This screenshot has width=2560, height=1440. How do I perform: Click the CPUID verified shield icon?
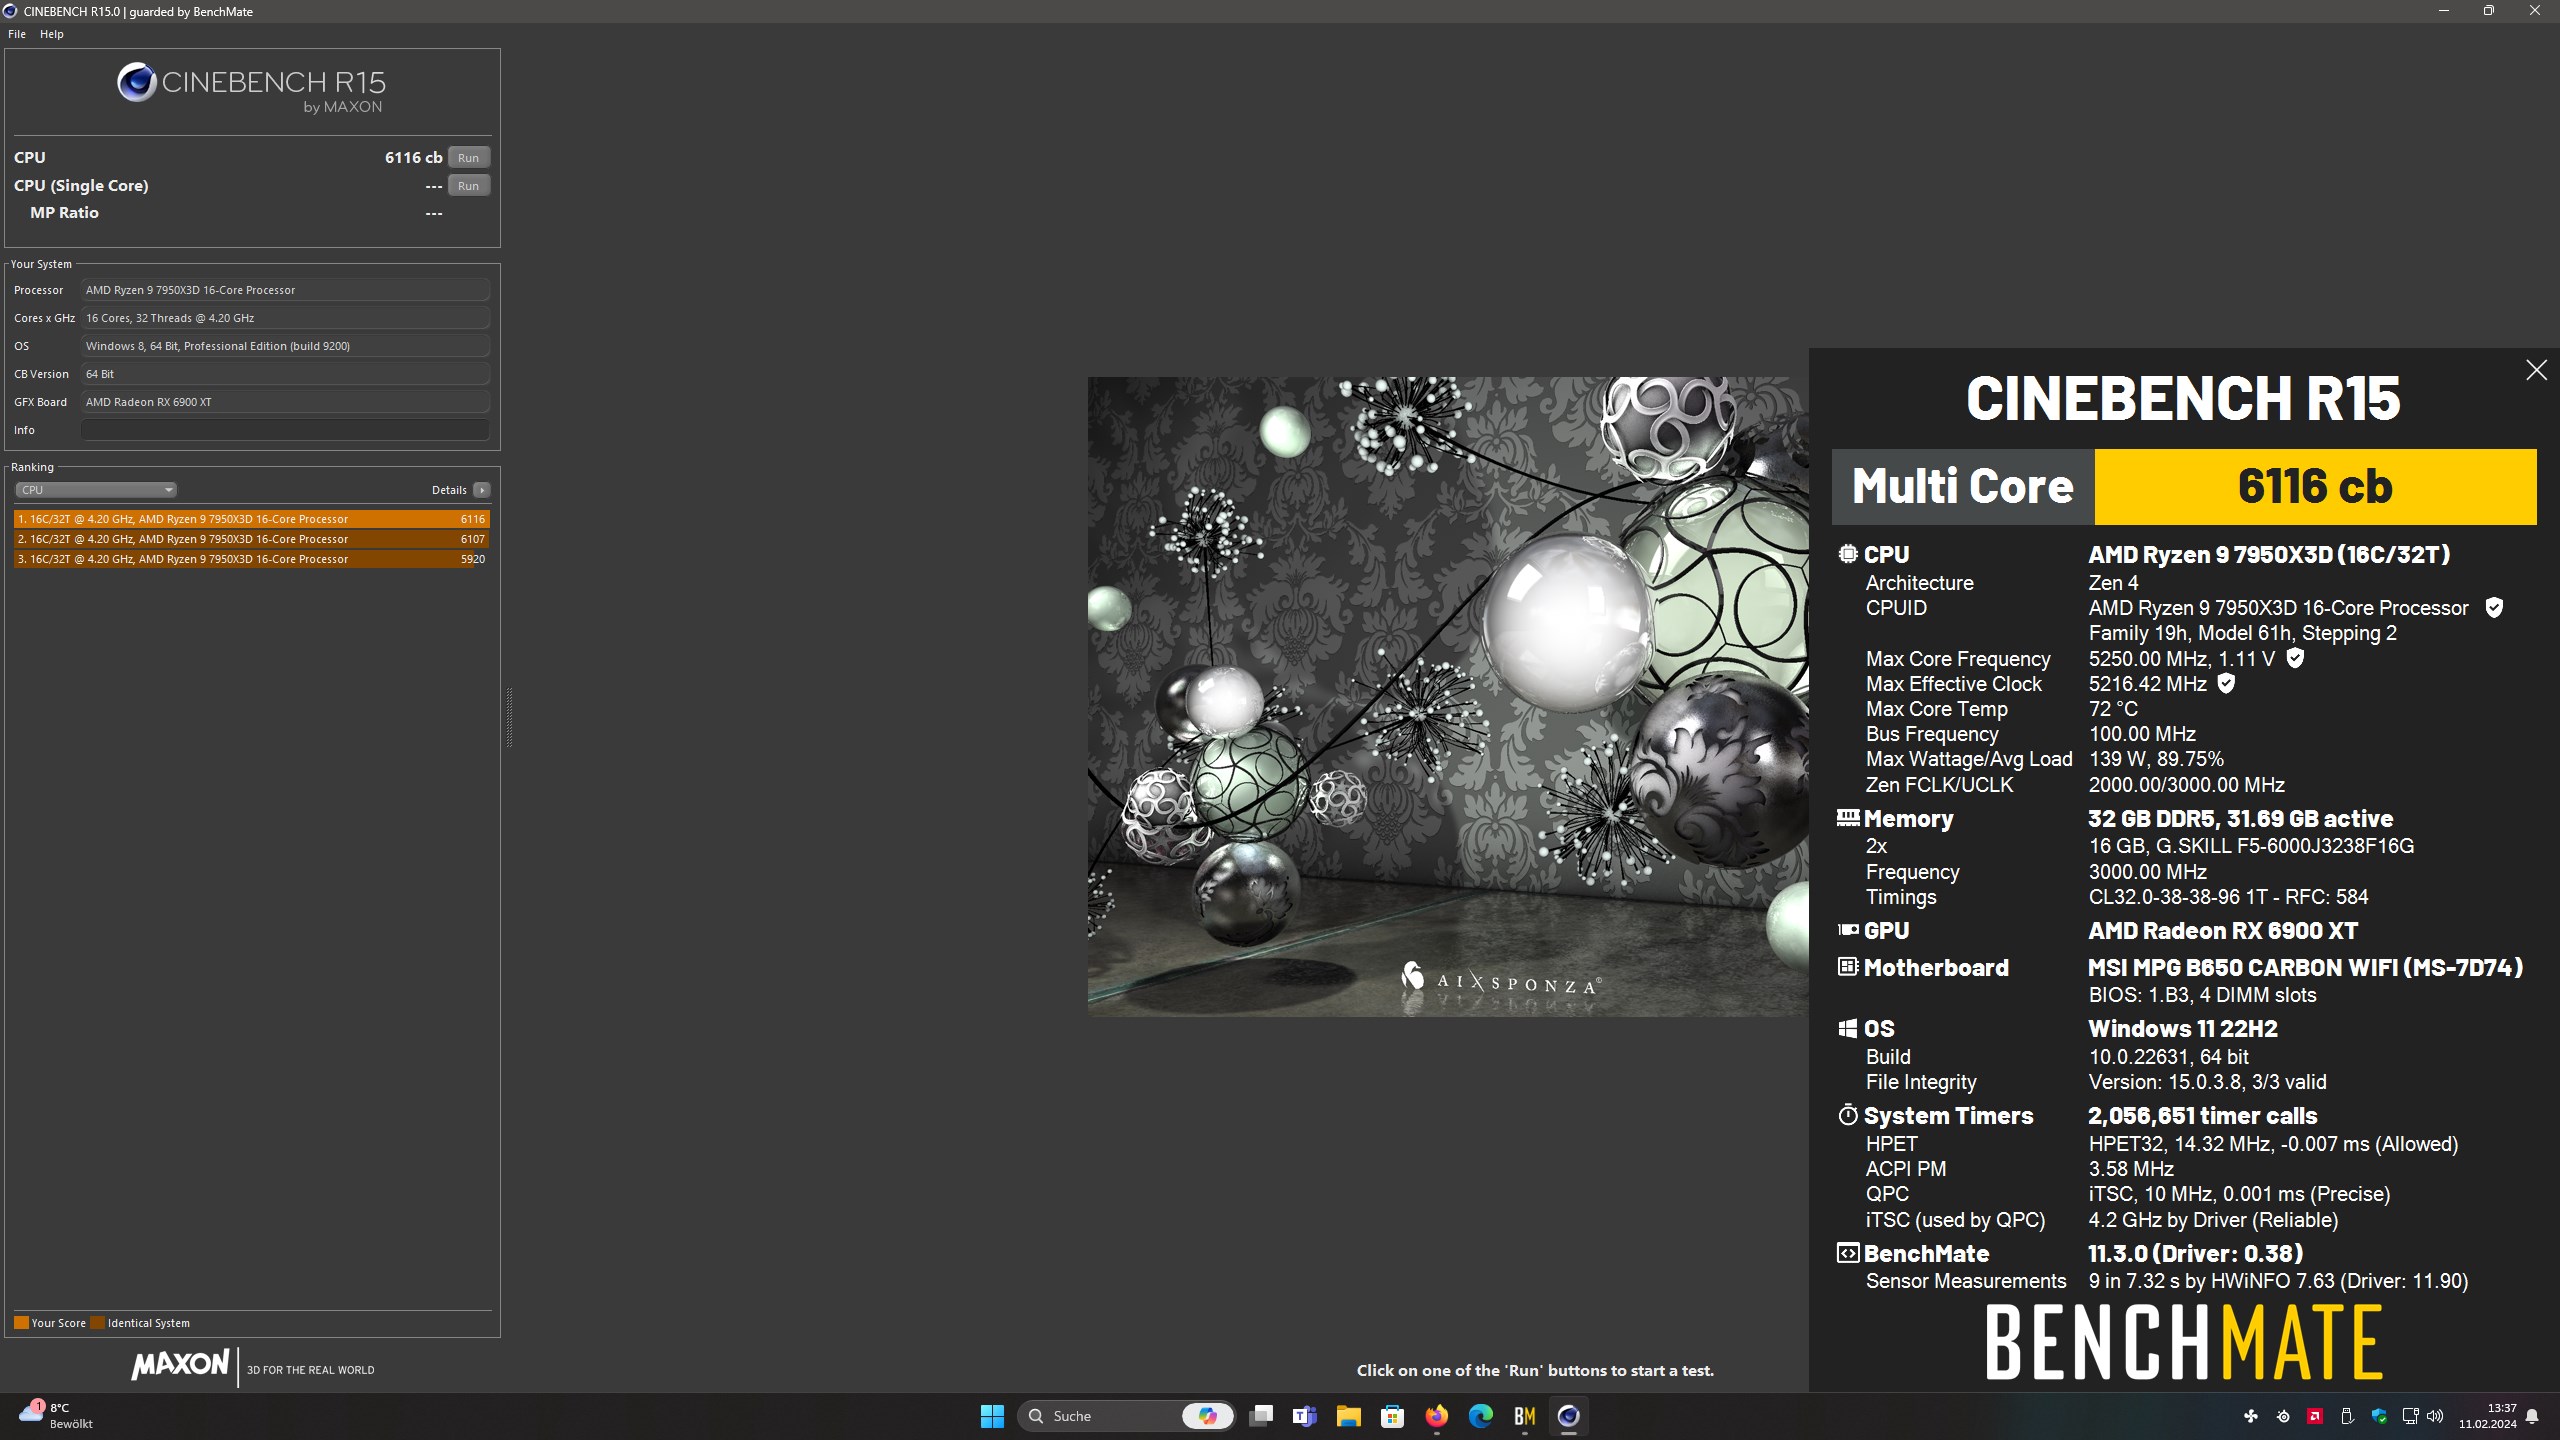pos(2494,608)
